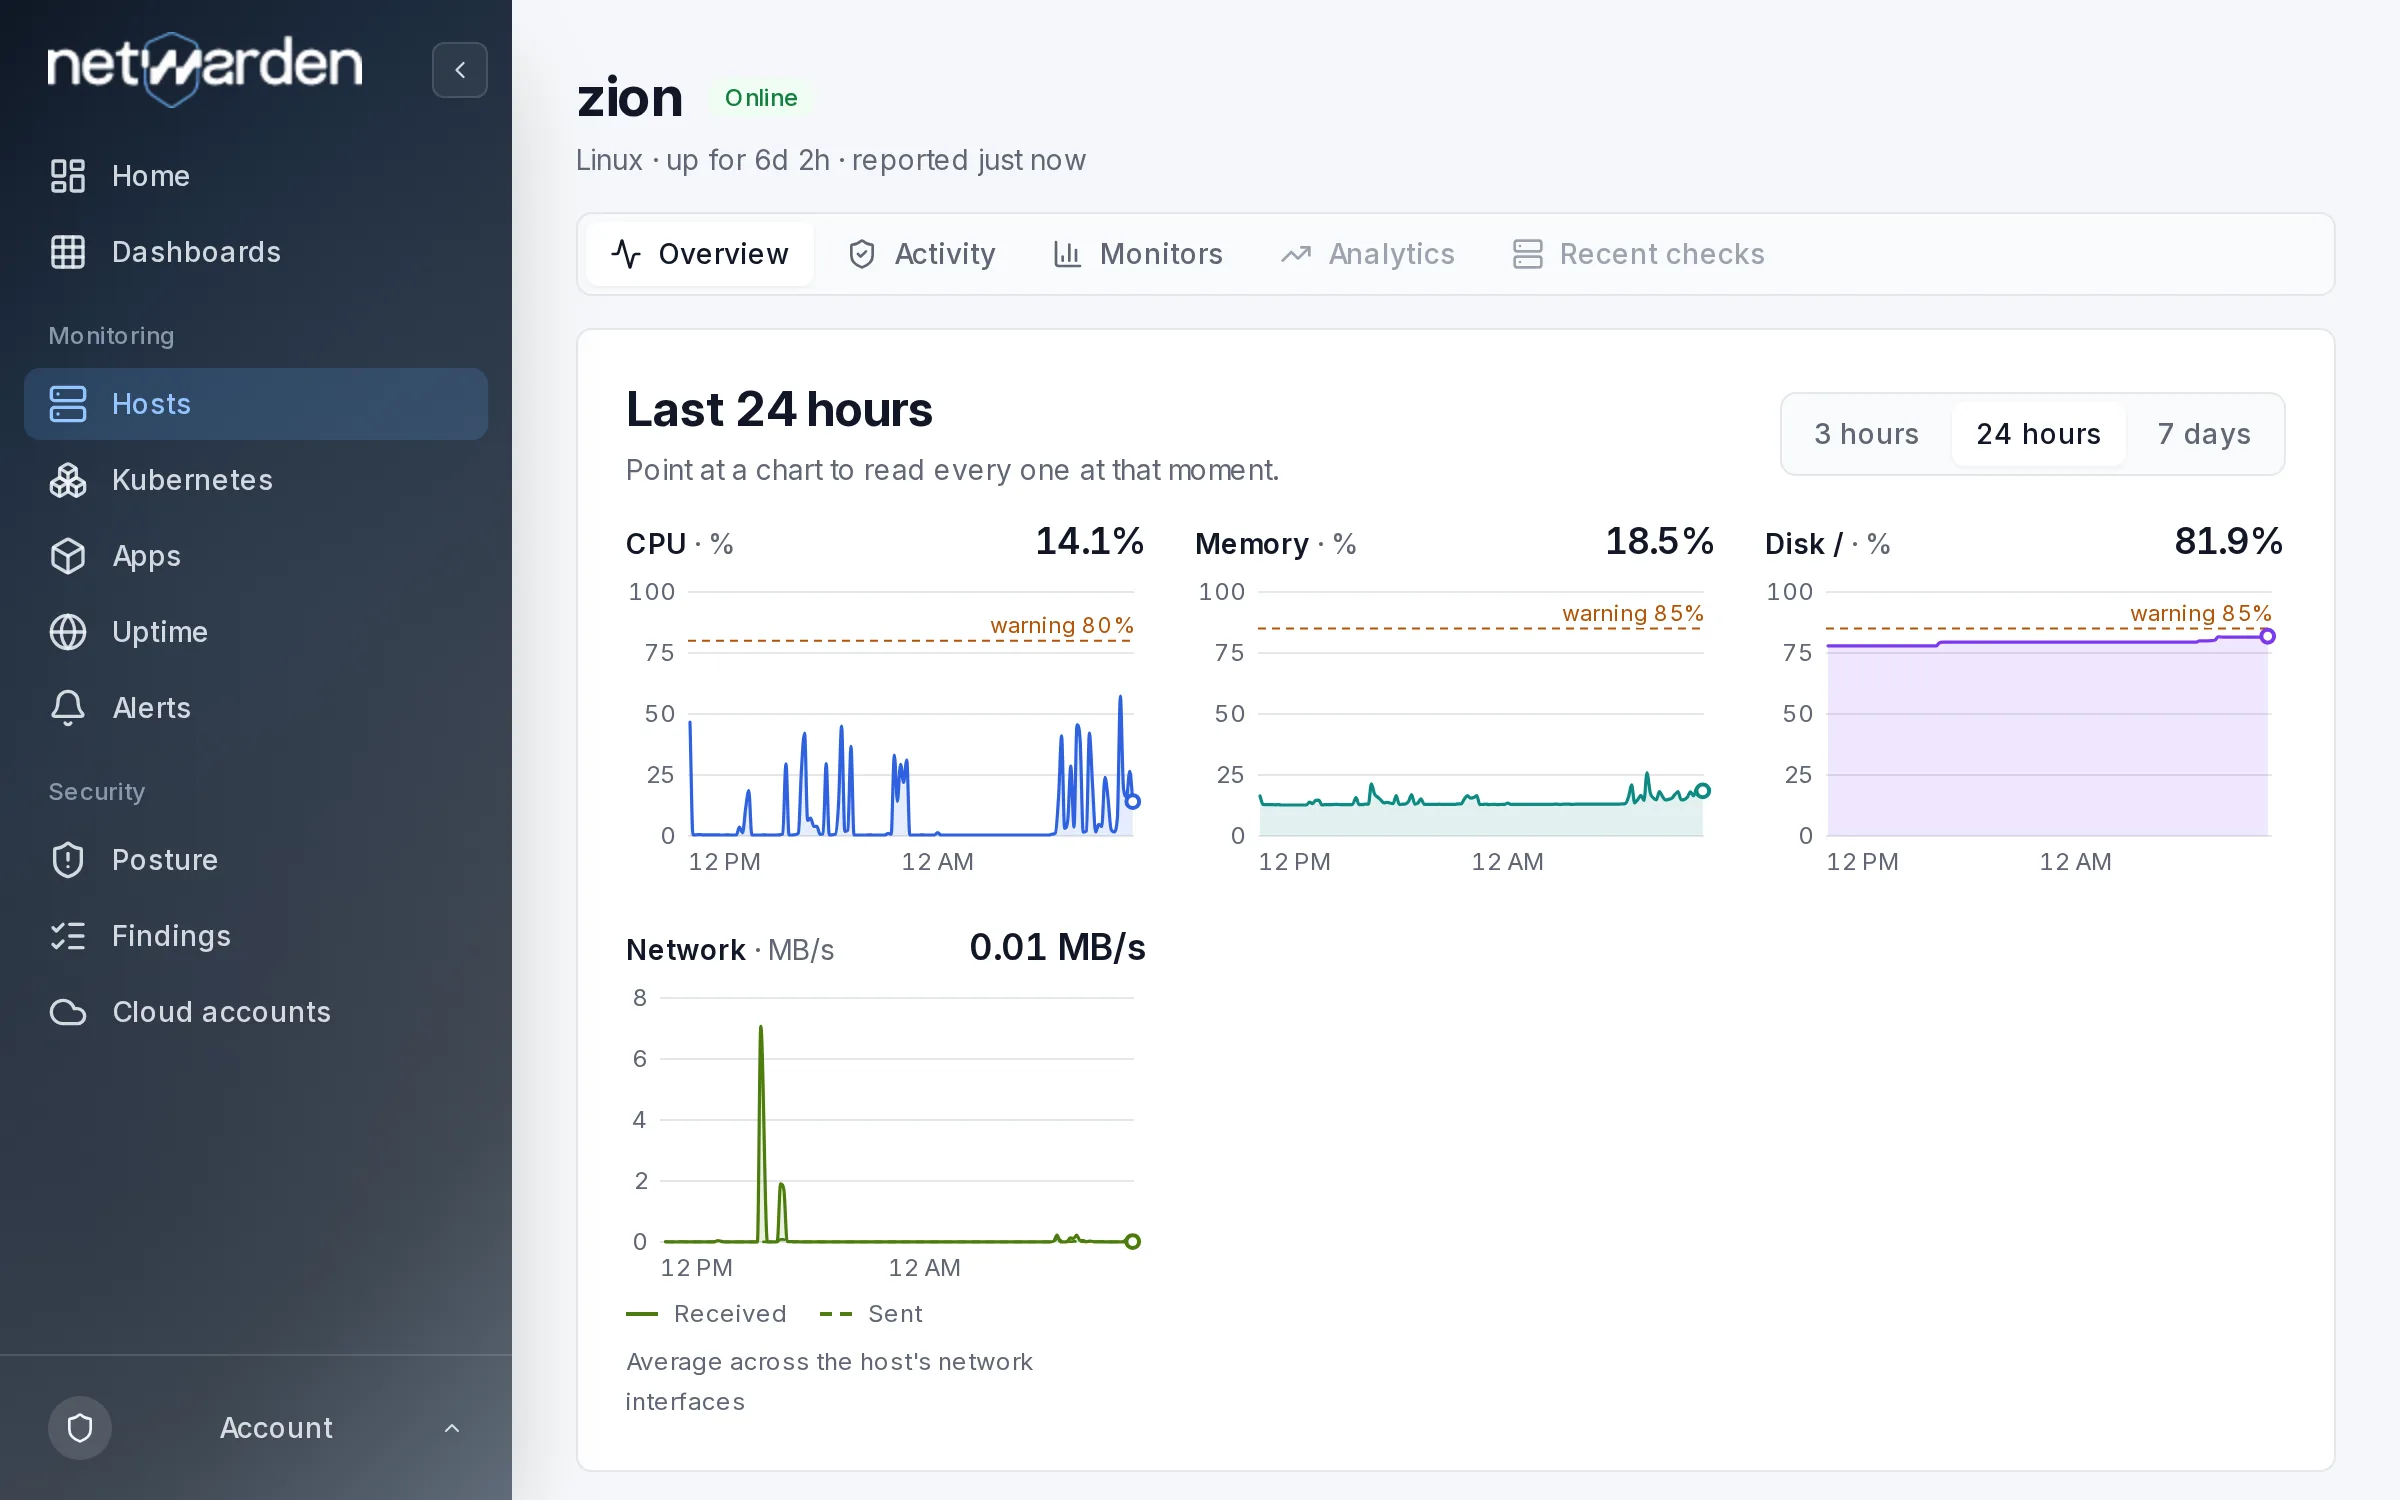Screen dimensions: 2400x1500
Task: Select the 24 hours time range
Action: click(2038, 434)
